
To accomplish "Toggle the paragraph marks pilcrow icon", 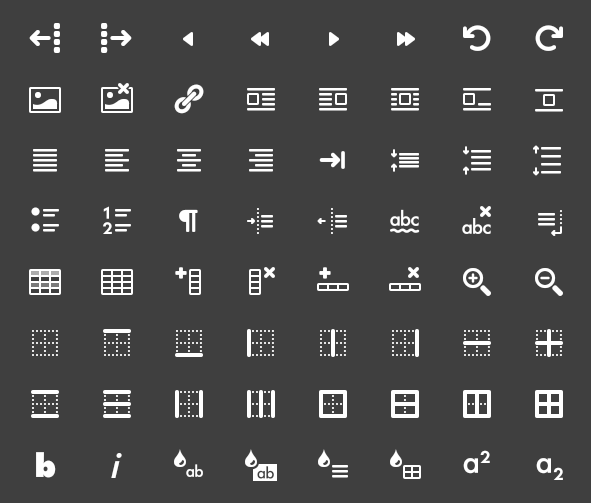I will (x=188, y=221).
